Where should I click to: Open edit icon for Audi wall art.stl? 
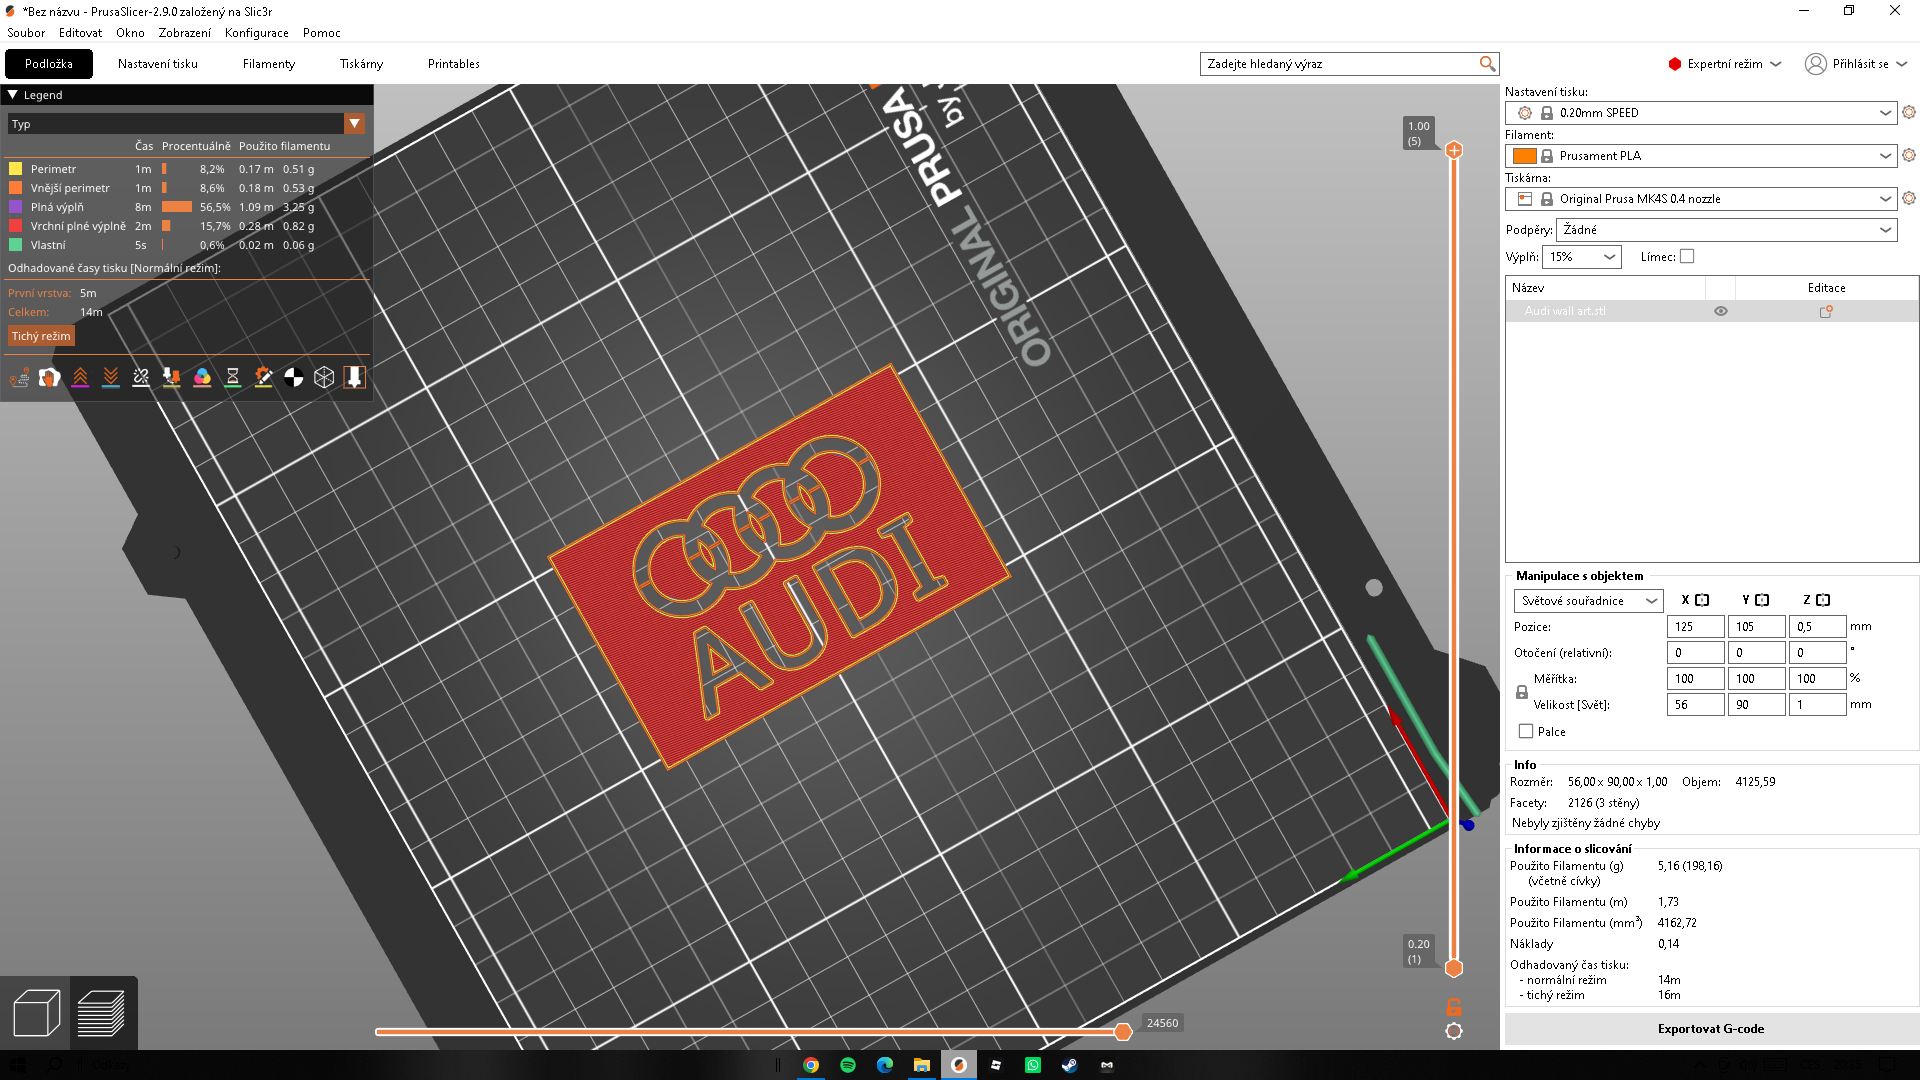pyautogui.click(x=1826, y=311)
